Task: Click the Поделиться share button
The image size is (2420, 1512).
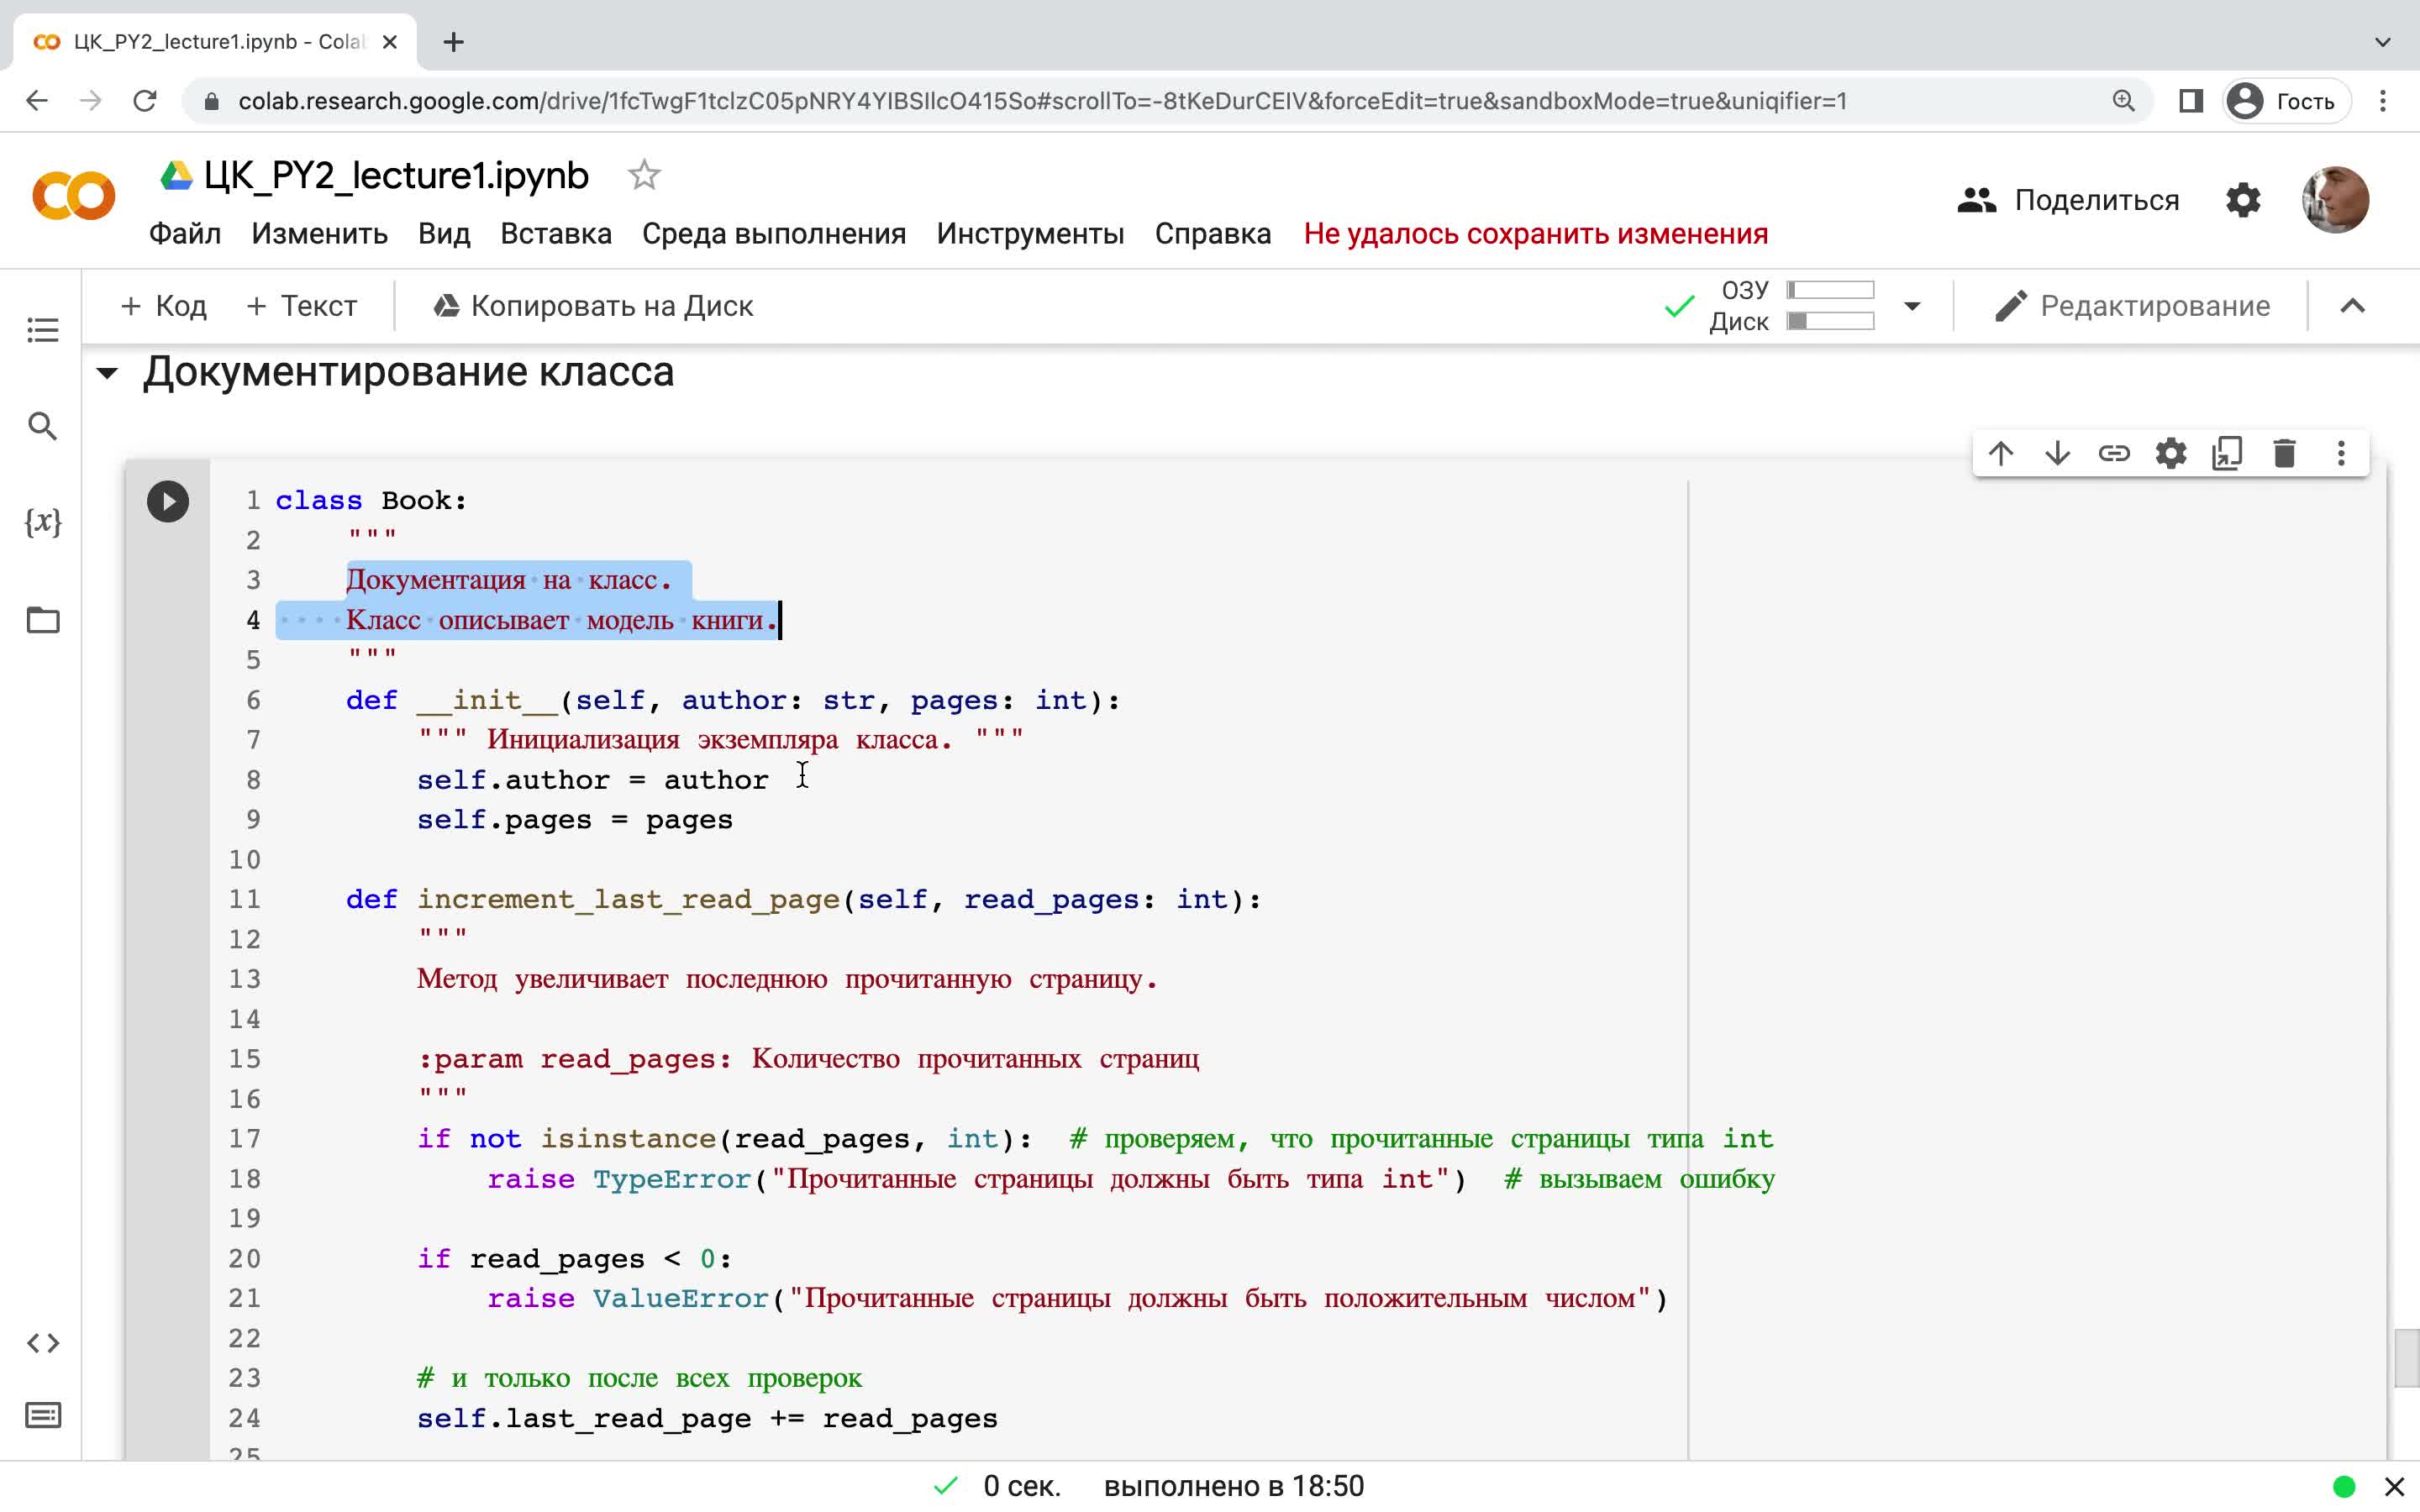Action: pyautogui.click(x=2068, y=200)
